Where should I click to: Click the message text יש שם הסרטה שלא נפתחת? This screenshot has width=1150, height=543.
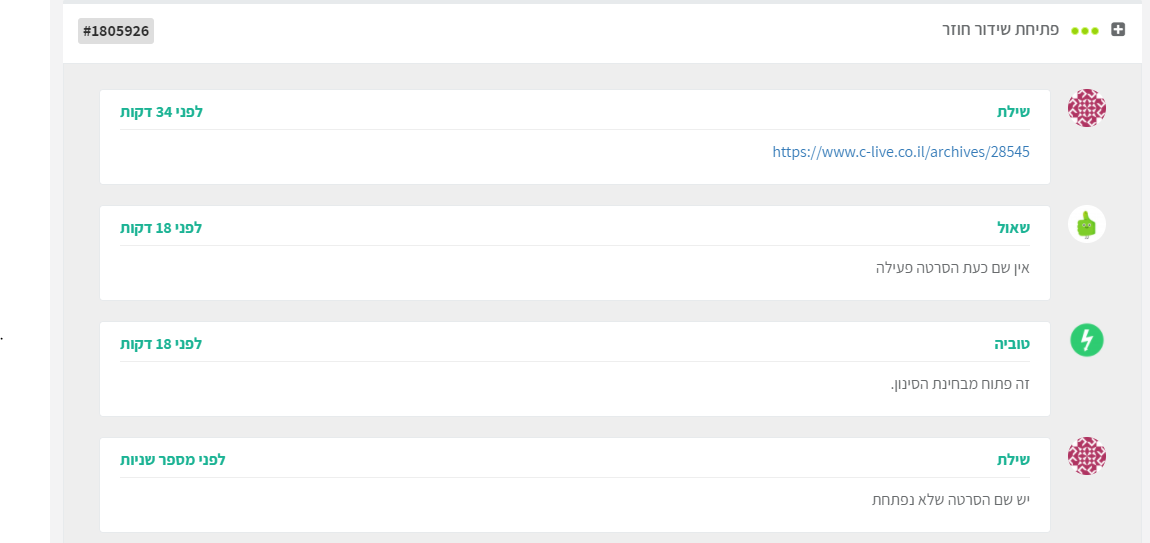click(x=950, y=500)
